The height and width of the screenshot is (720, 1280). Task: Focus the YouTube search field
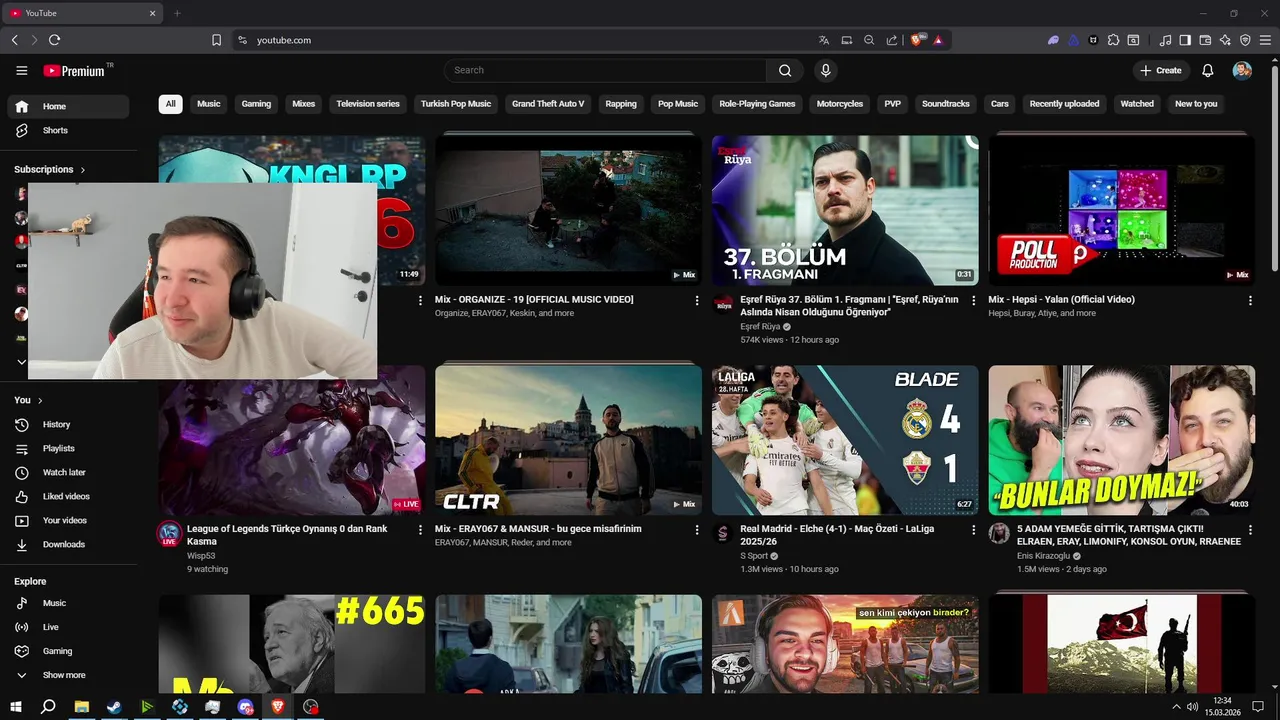[x=606, y=70]
